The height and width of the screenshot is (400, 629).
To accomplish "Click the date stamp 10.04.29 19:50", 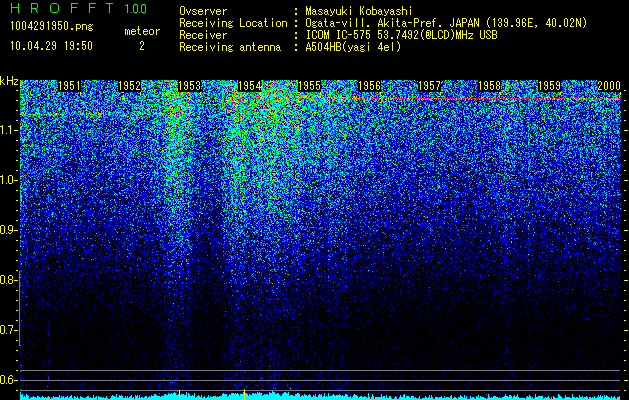I will [x=51, y=46].
